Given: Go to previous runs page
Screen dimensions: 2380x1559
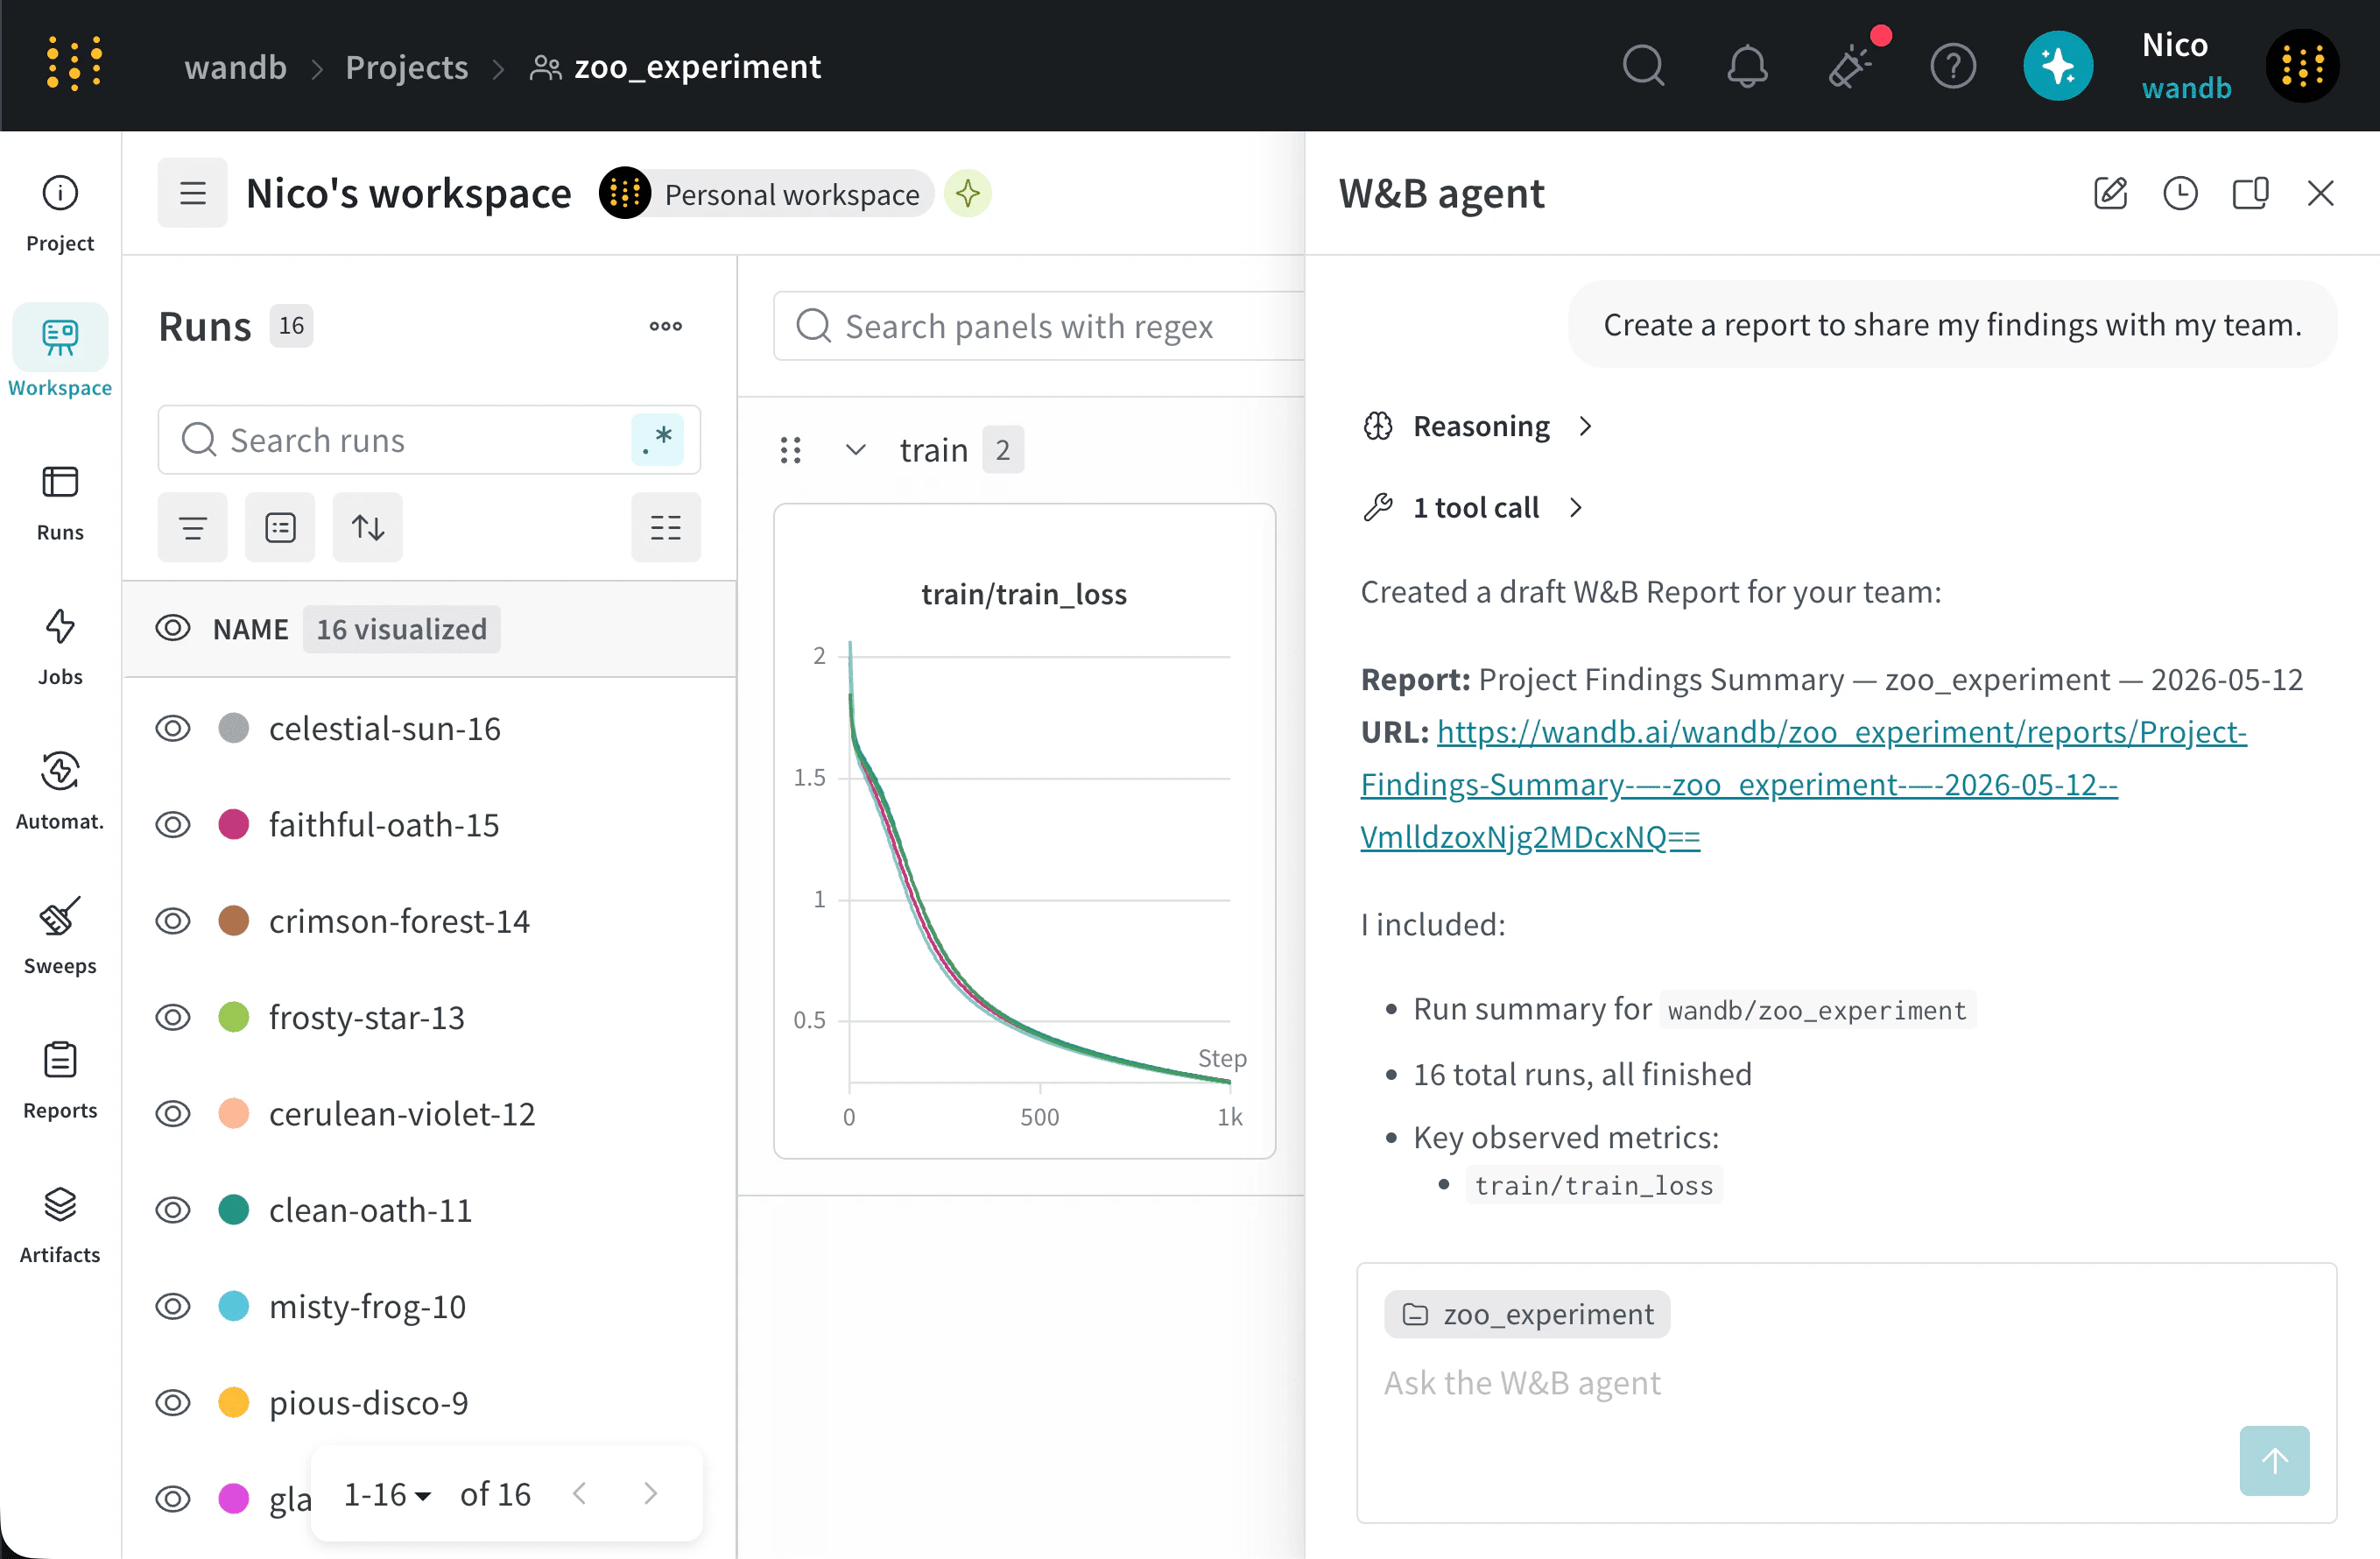Looking at the screenshot, I should tap(580, 1493).
